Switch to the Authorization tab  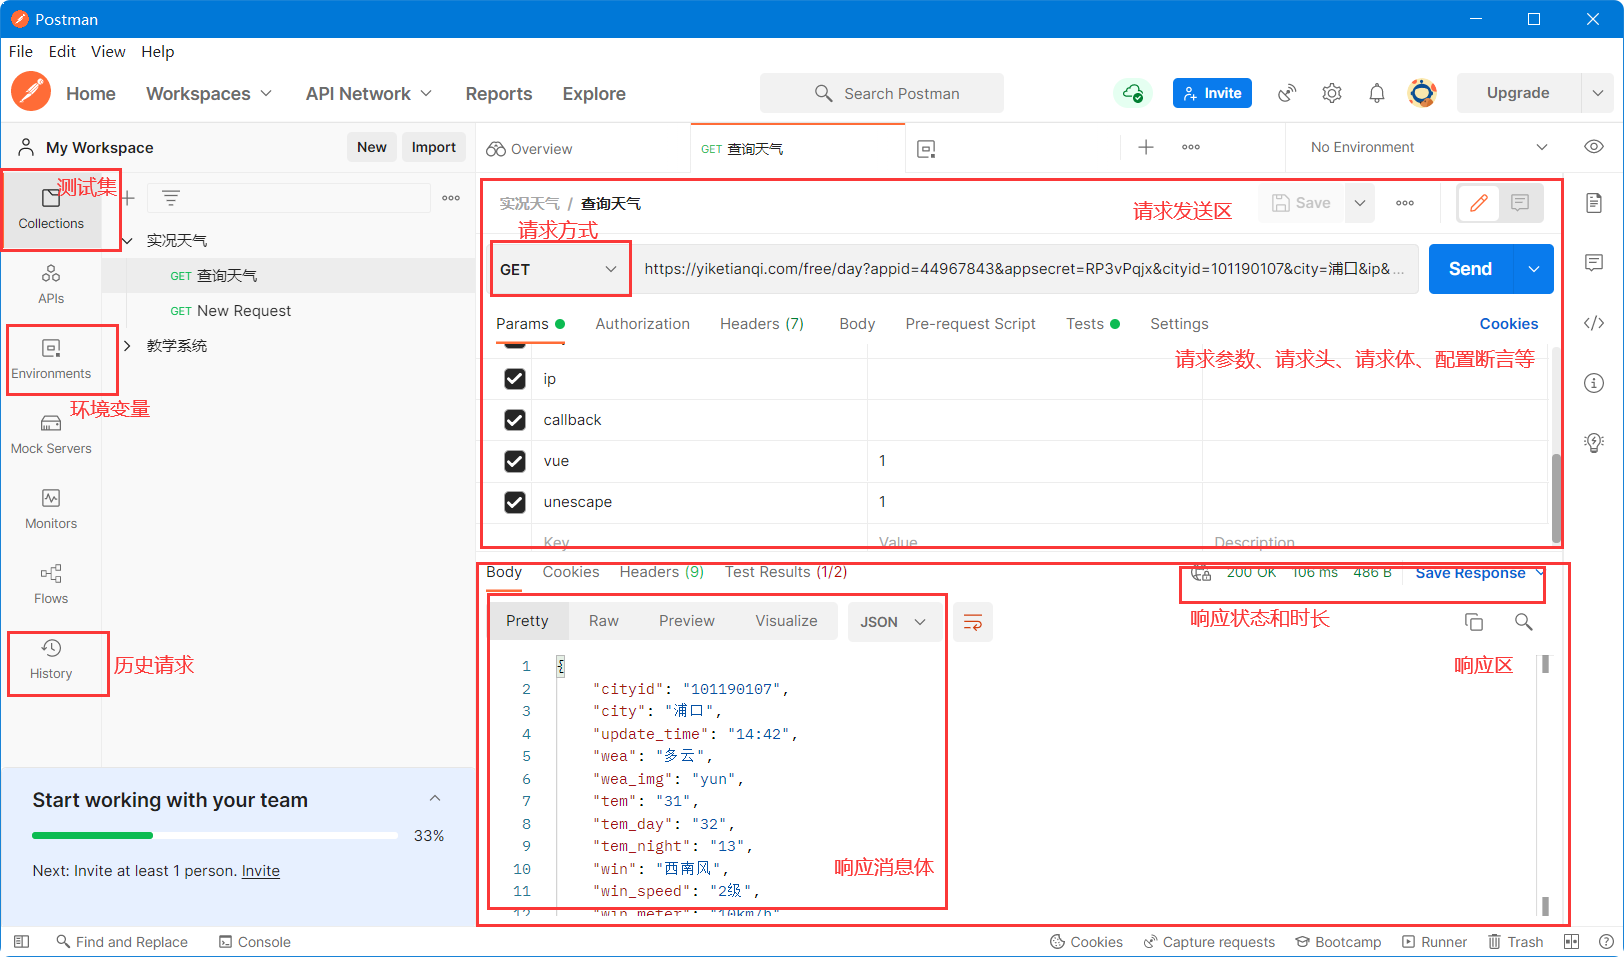[643, 324]
